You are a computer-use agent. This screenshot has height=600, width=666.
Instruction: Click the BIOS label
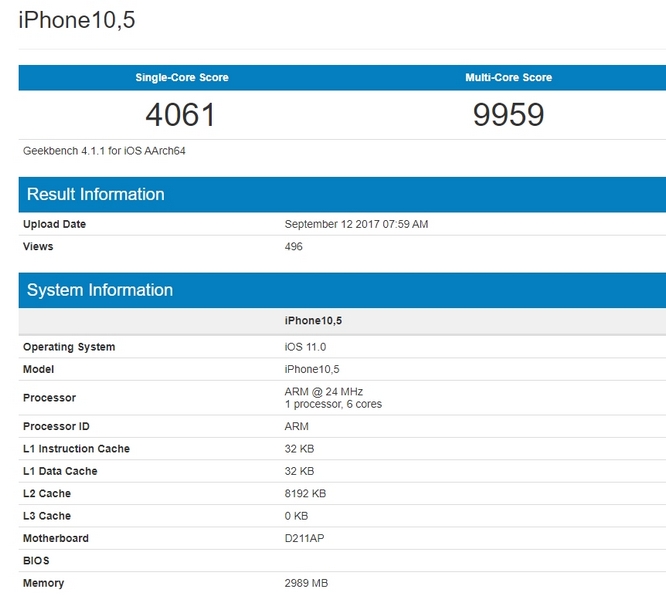[x=36, y=561]
